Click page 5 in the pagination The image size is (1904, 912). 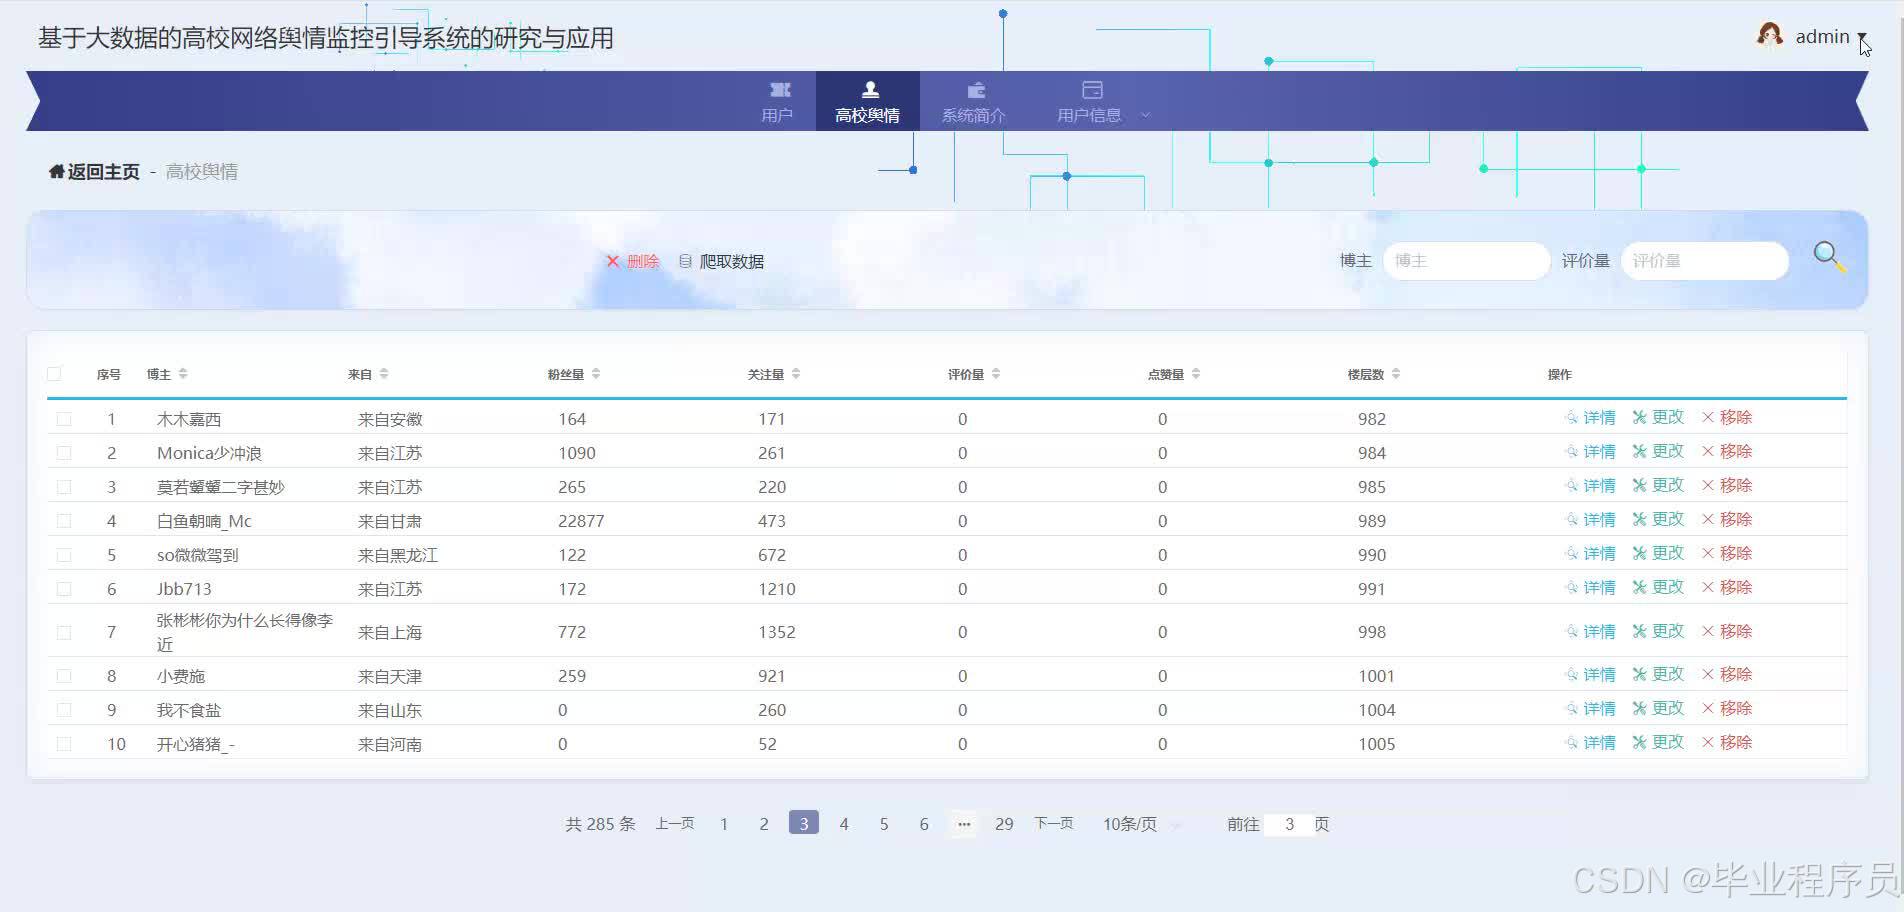884,823
